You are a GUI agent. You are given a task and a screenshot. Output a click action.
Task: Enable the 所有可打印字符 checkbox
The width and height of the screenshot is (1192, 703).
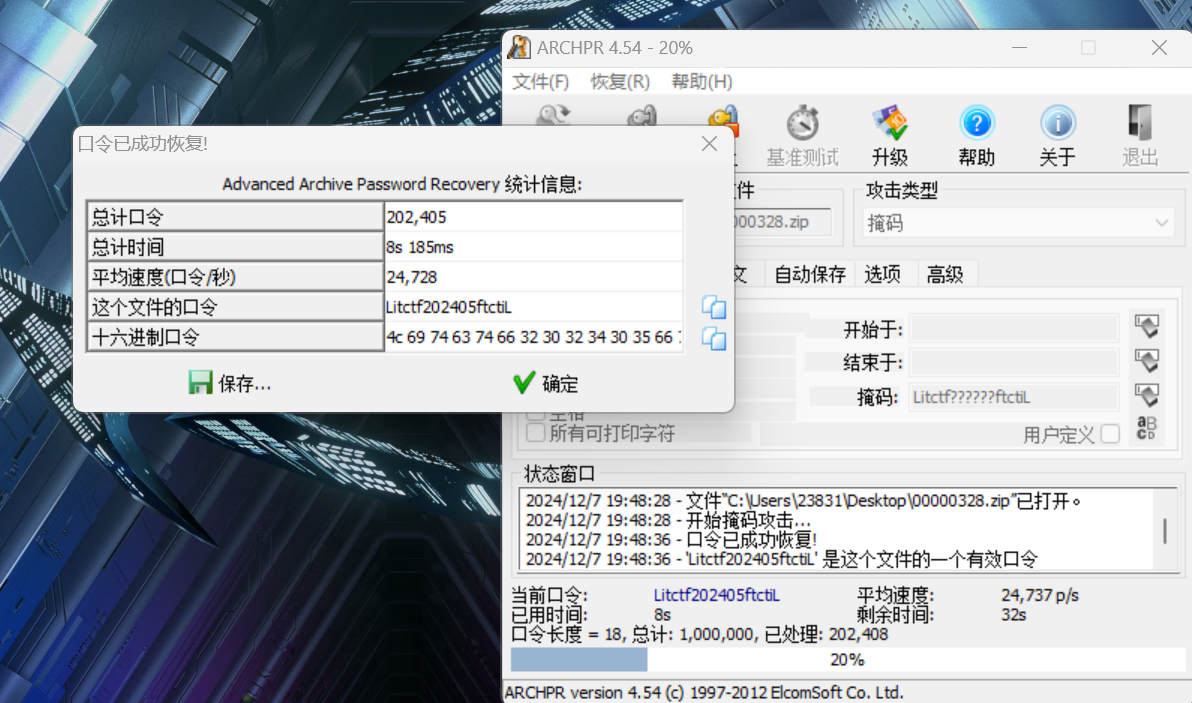coord(536,432)
